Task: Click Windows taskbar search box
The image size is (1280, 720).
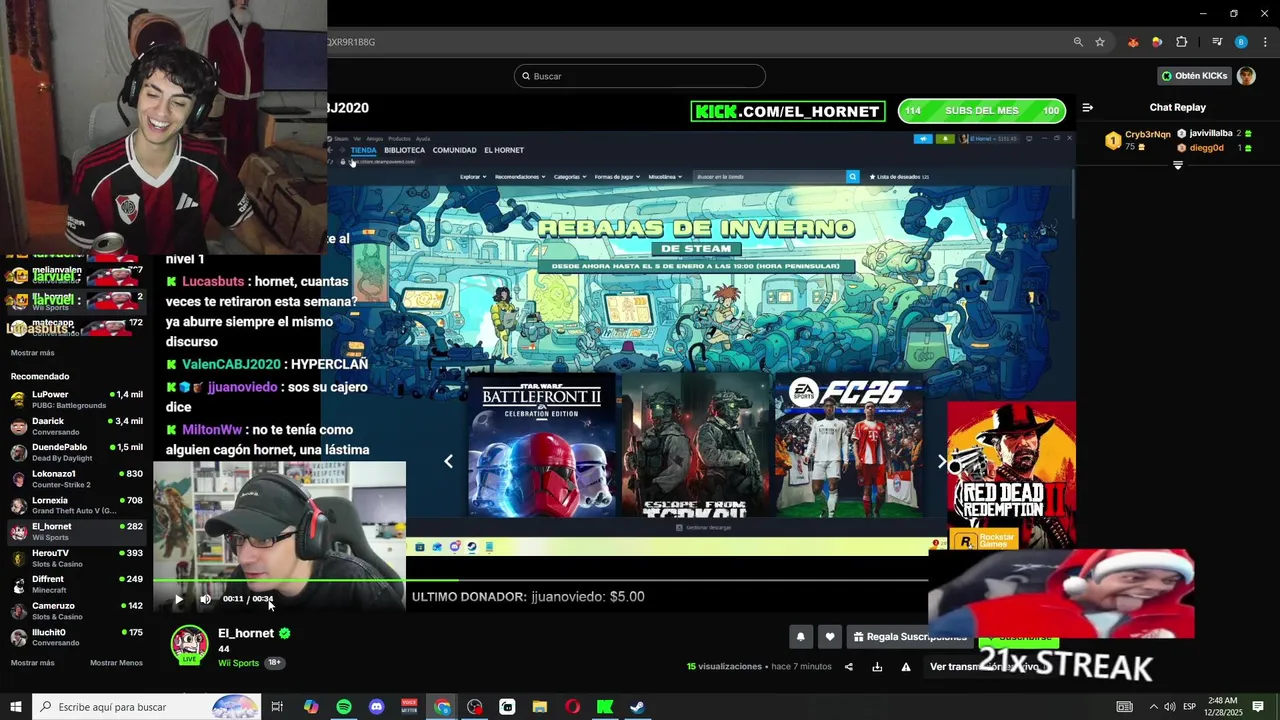Action: coord(147,707)
